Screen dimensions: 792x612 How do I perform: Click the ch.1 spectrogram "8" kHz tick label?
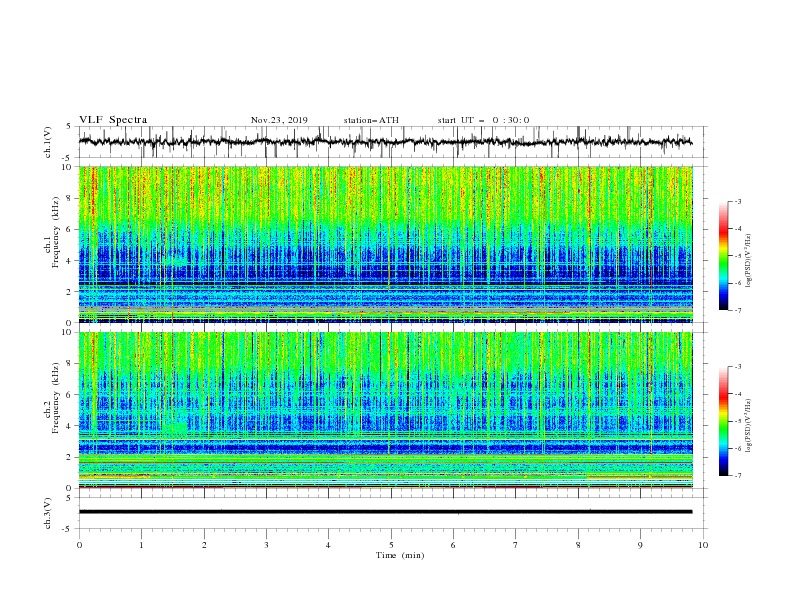(70, 198)
